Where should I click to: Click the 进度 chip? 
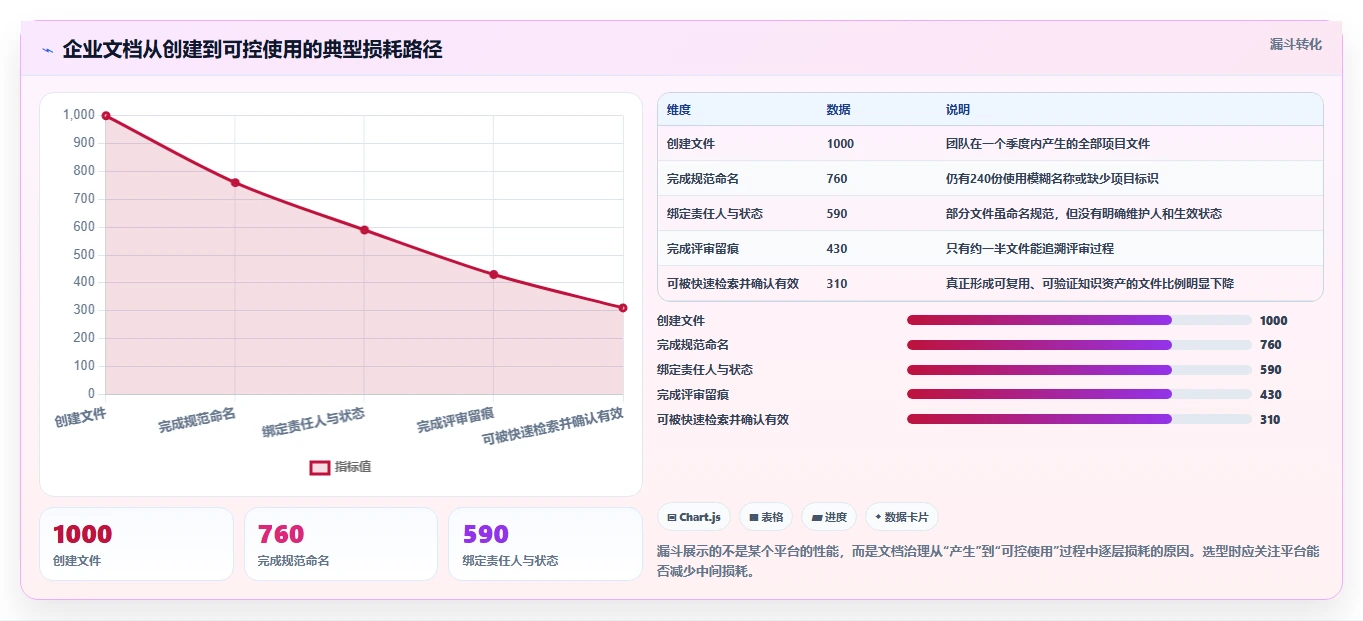click(x=829, y=517)
